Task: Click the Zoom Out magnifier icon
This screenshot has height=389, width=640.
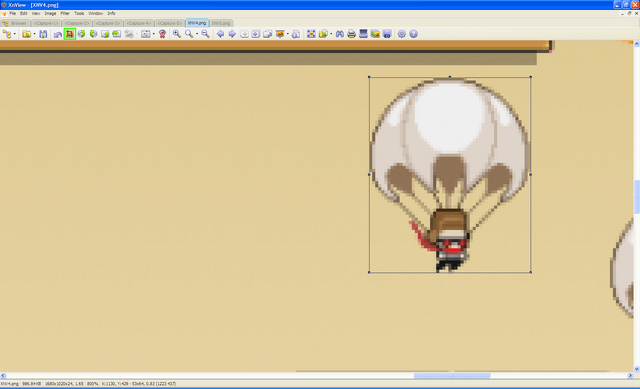Action: 205,34
